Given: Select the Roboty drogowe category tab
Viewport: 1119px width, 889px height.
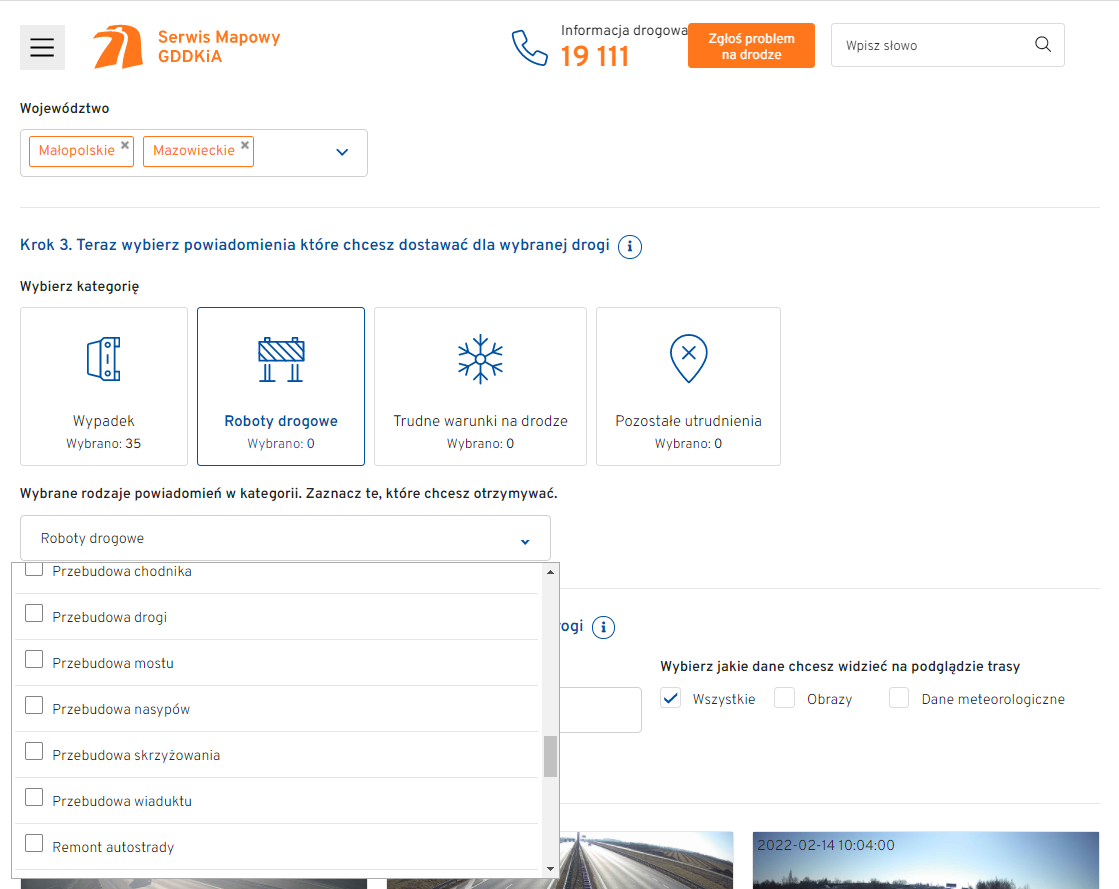Looking at the screenshot, I should pos(281,386).
